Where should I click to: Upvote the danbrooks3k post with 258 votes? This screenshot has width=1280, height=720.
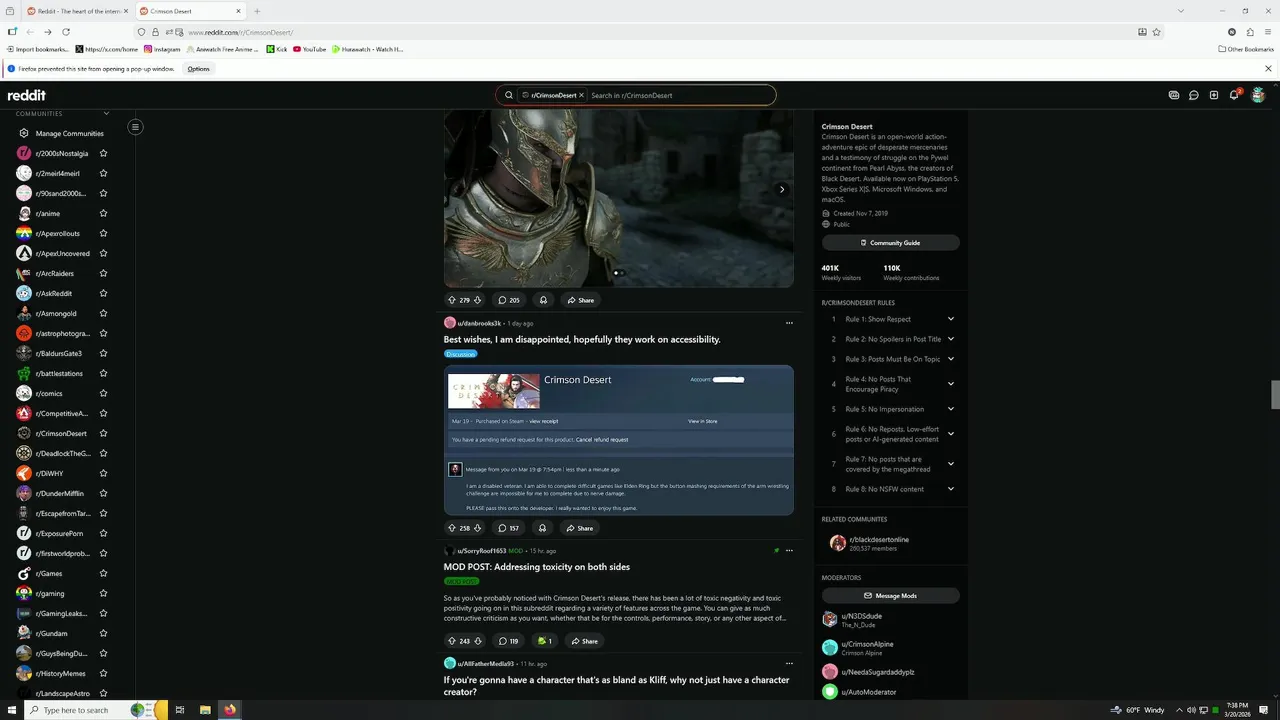[452, 528]
